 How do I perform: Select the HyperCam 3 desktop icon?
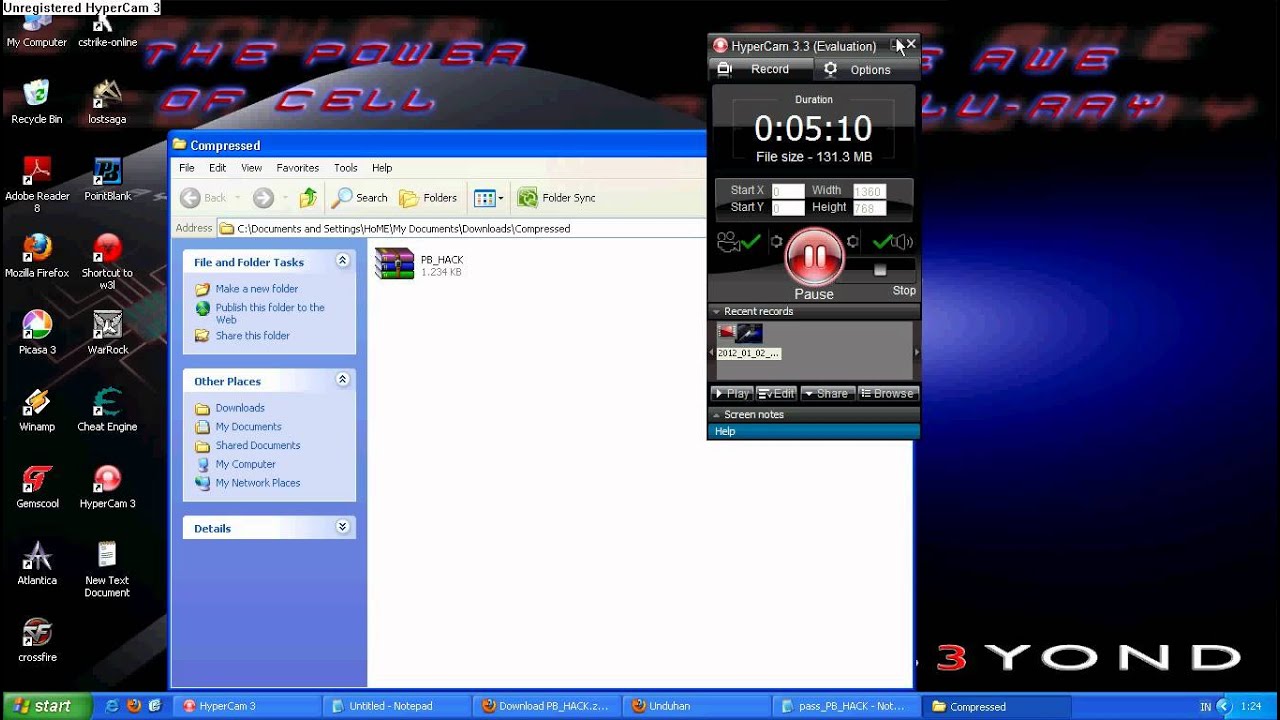click(x=107, y=487)
